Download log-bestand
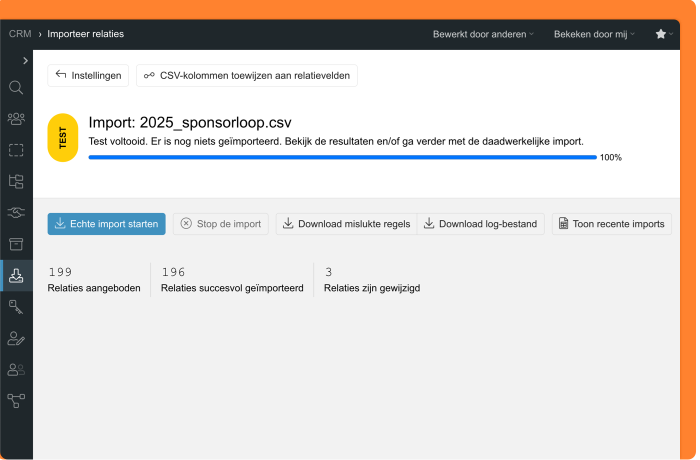 [x=481, y=224]
